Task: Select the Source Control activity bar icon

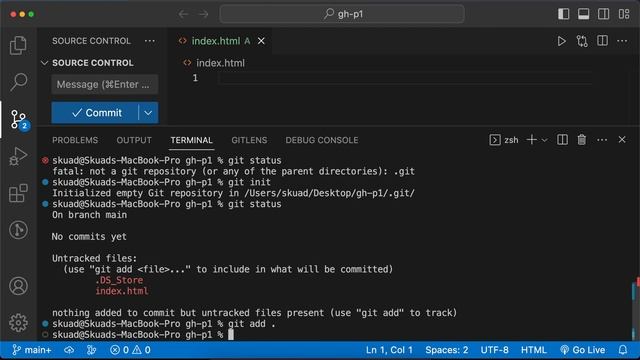Action: (x=18, y=119)
